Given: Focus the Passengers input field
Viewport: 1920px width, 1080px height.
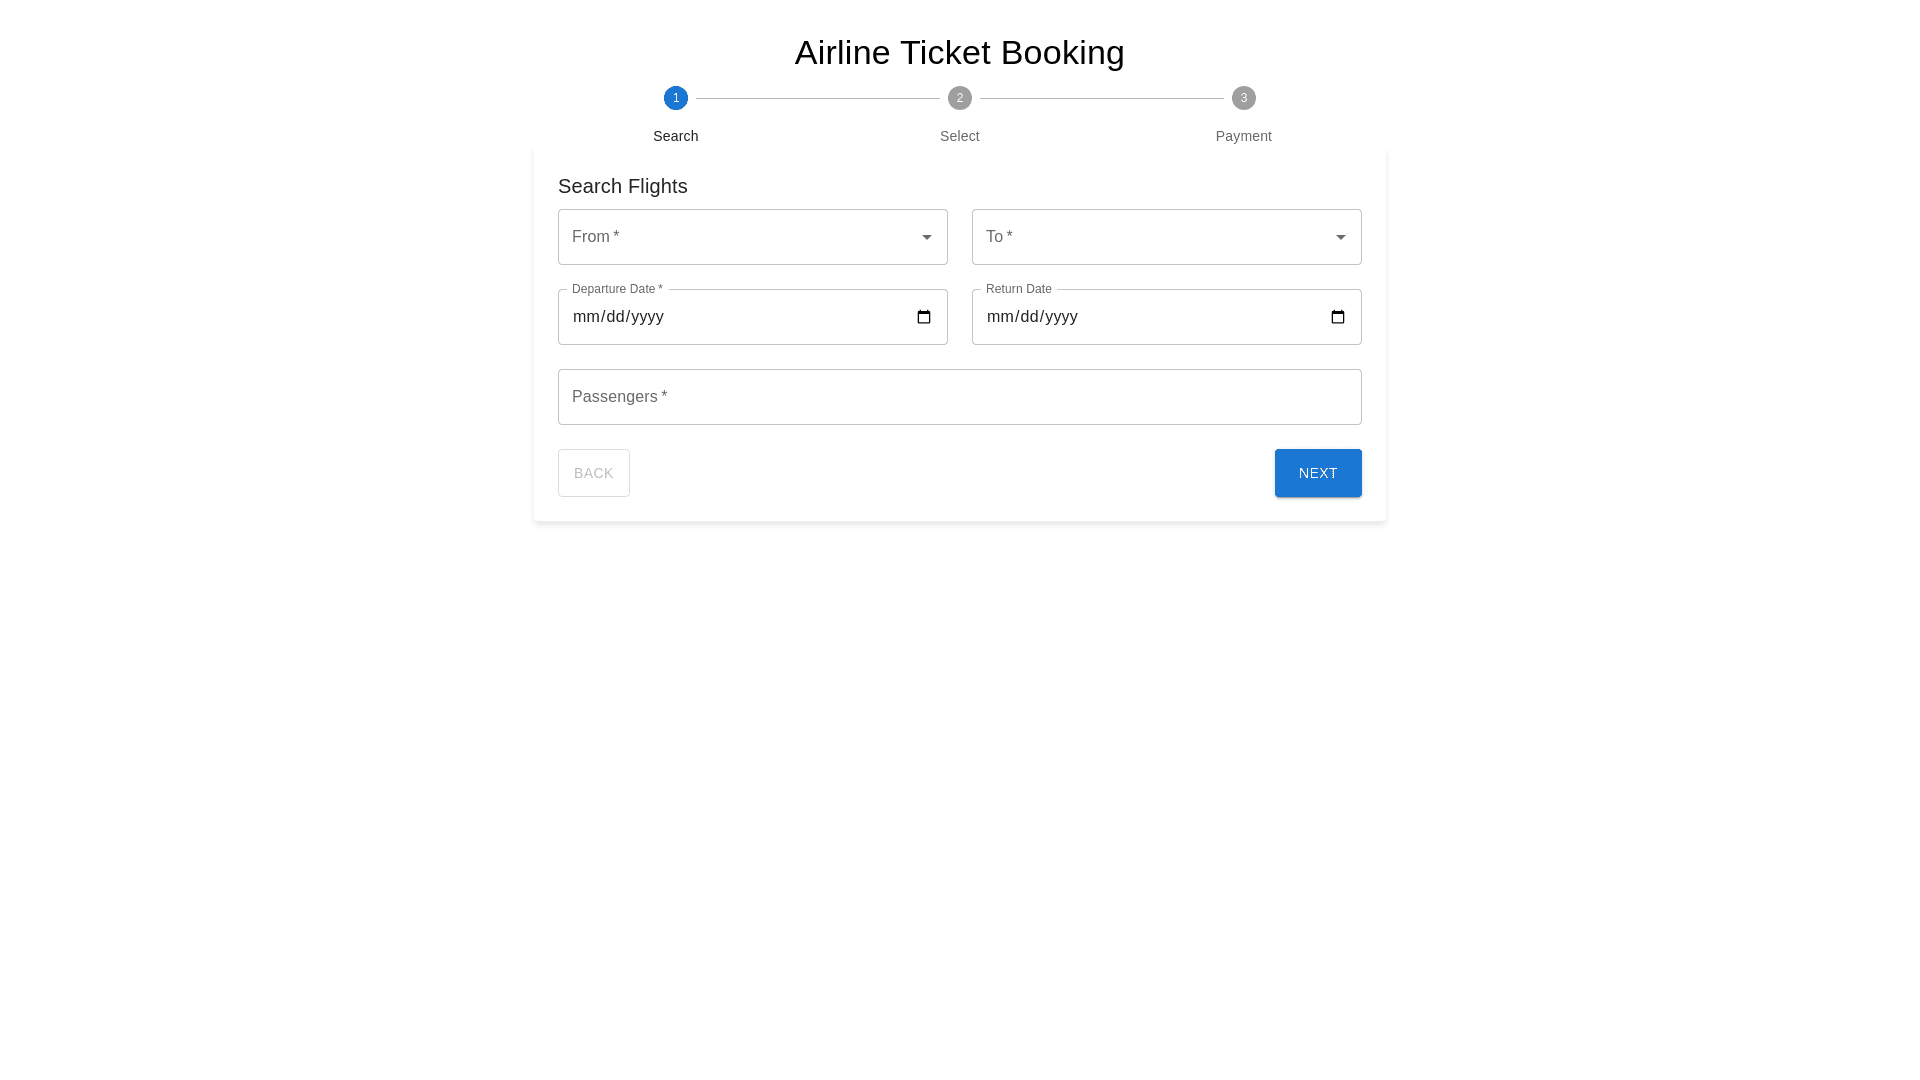Looking at the screenshot, I should coord(960,397).
